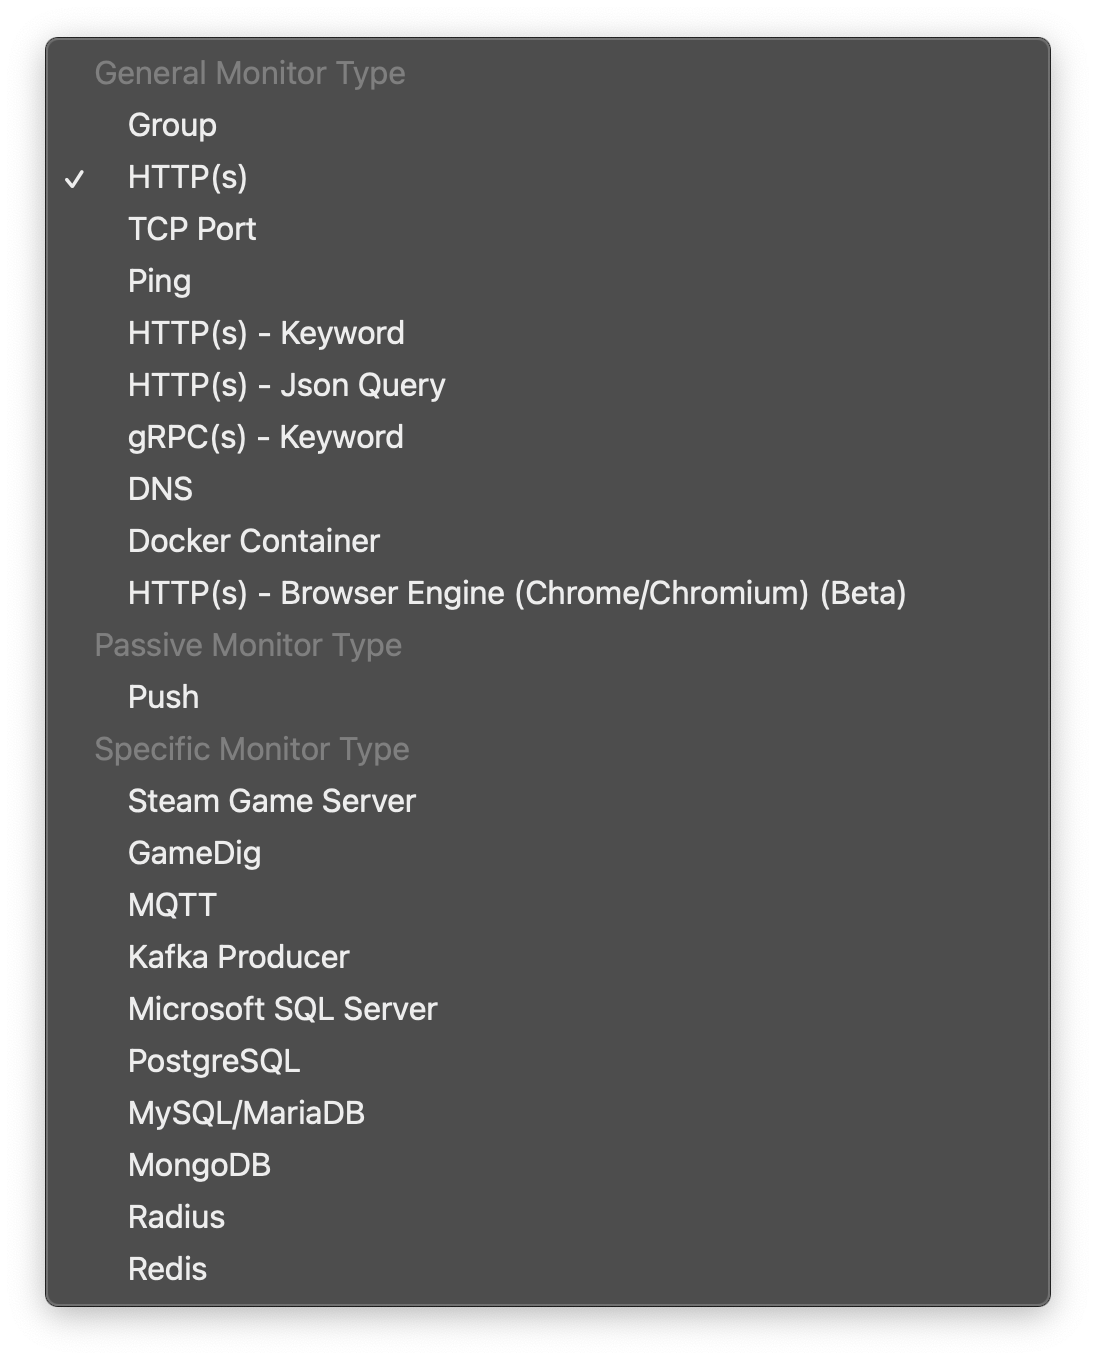Choose HTTP(s) - Json Query

[286, 385]
